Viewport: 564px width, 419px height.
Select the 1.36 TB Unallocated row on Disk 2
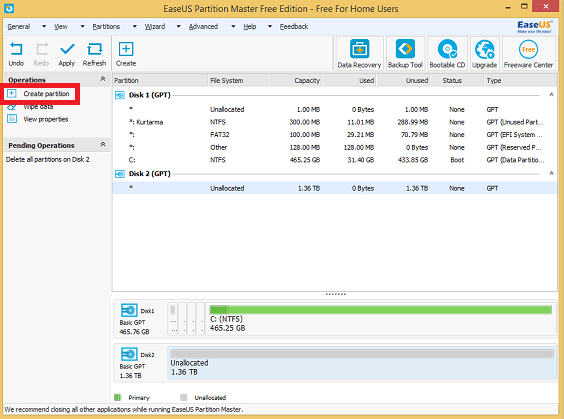click(335, 188)
